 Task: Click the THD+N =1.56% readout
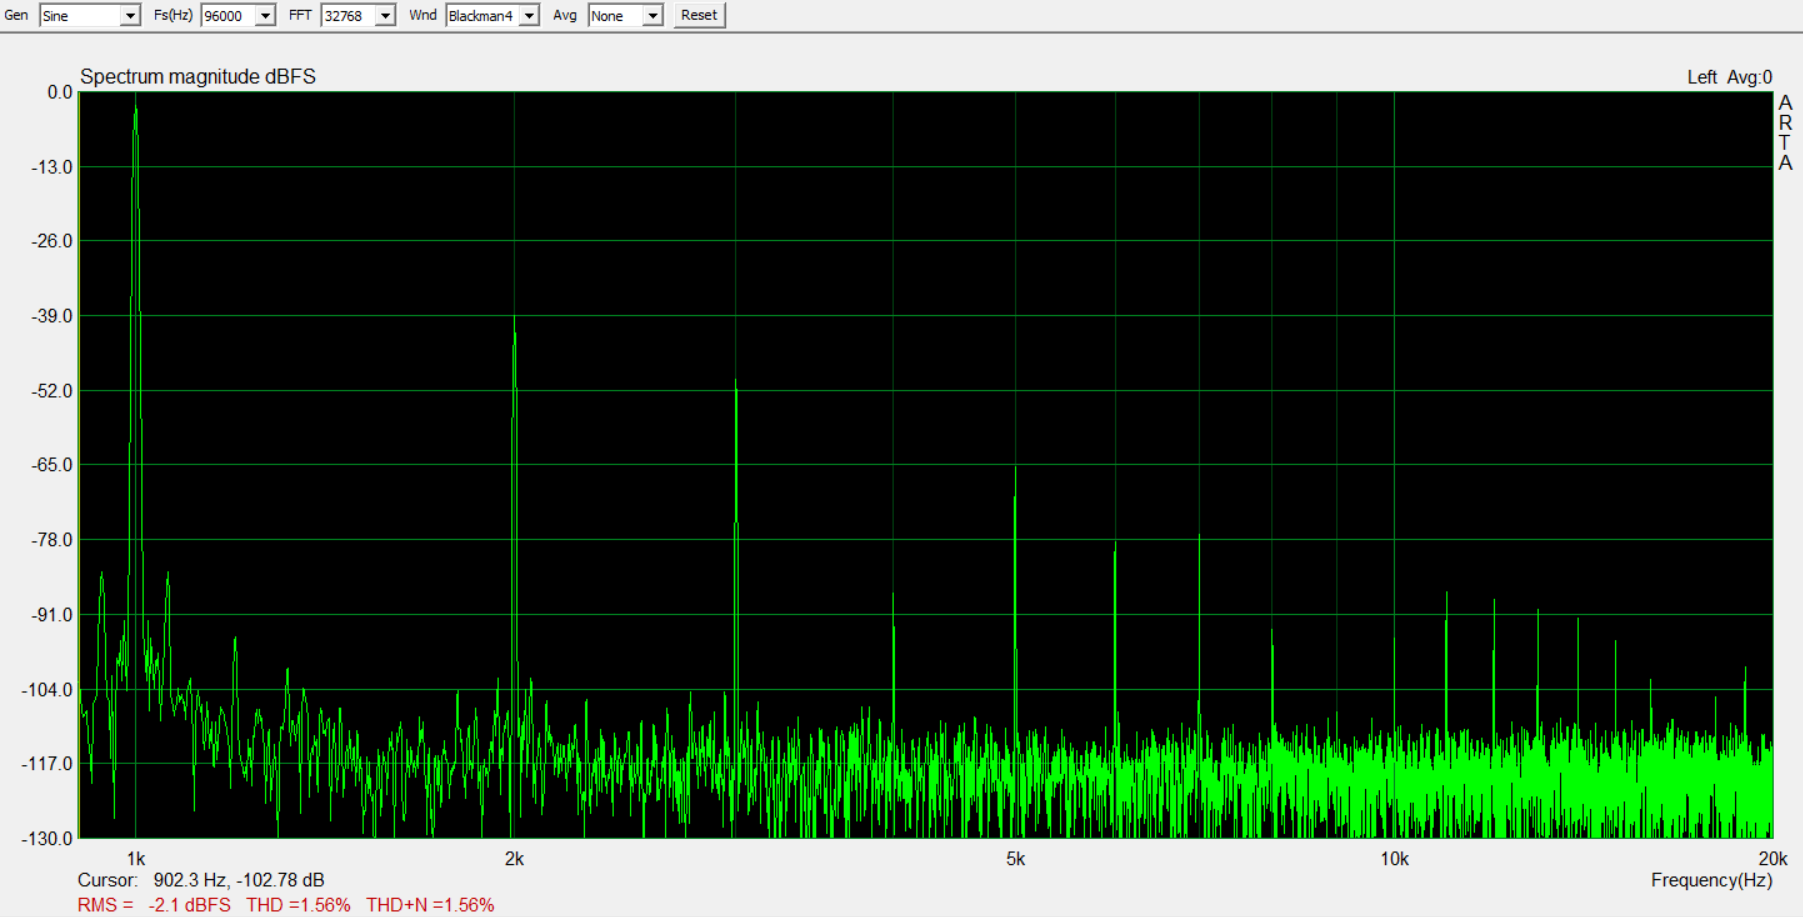[x=430, y=905]
